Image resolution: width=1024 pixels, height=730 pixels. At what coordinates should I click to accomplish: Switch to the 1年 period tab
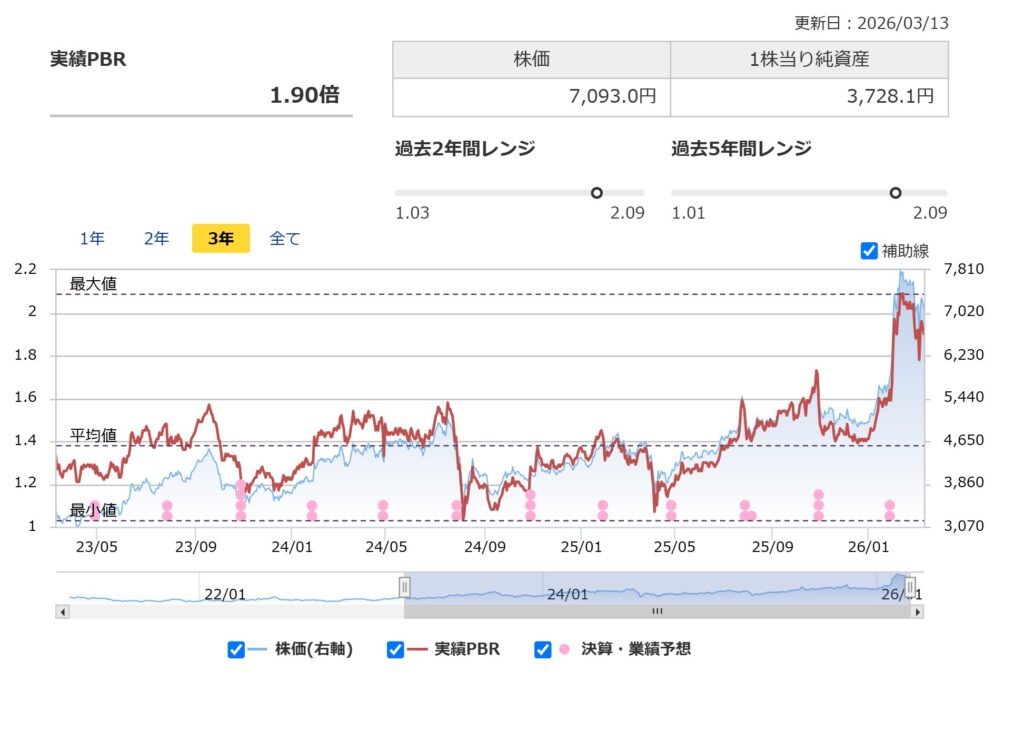point(92,239)
